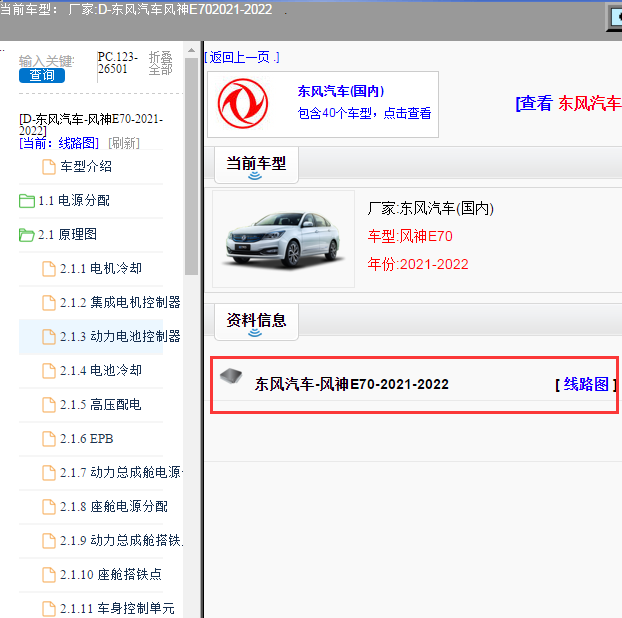Image resolution: width=622 pixels, height=618 pixels.
Task: Select 2.1.4 电池冷却 text
Action: tap(101, 370)
